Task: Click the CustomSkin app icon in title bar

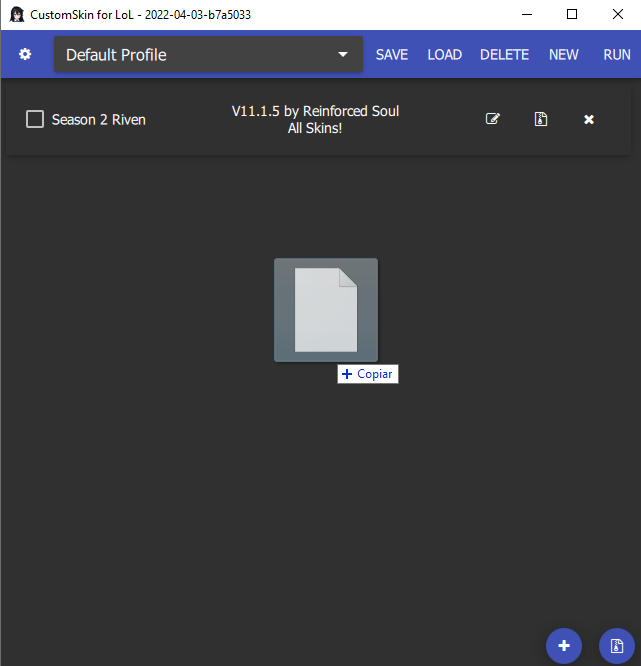Action: tap(17, 14)
